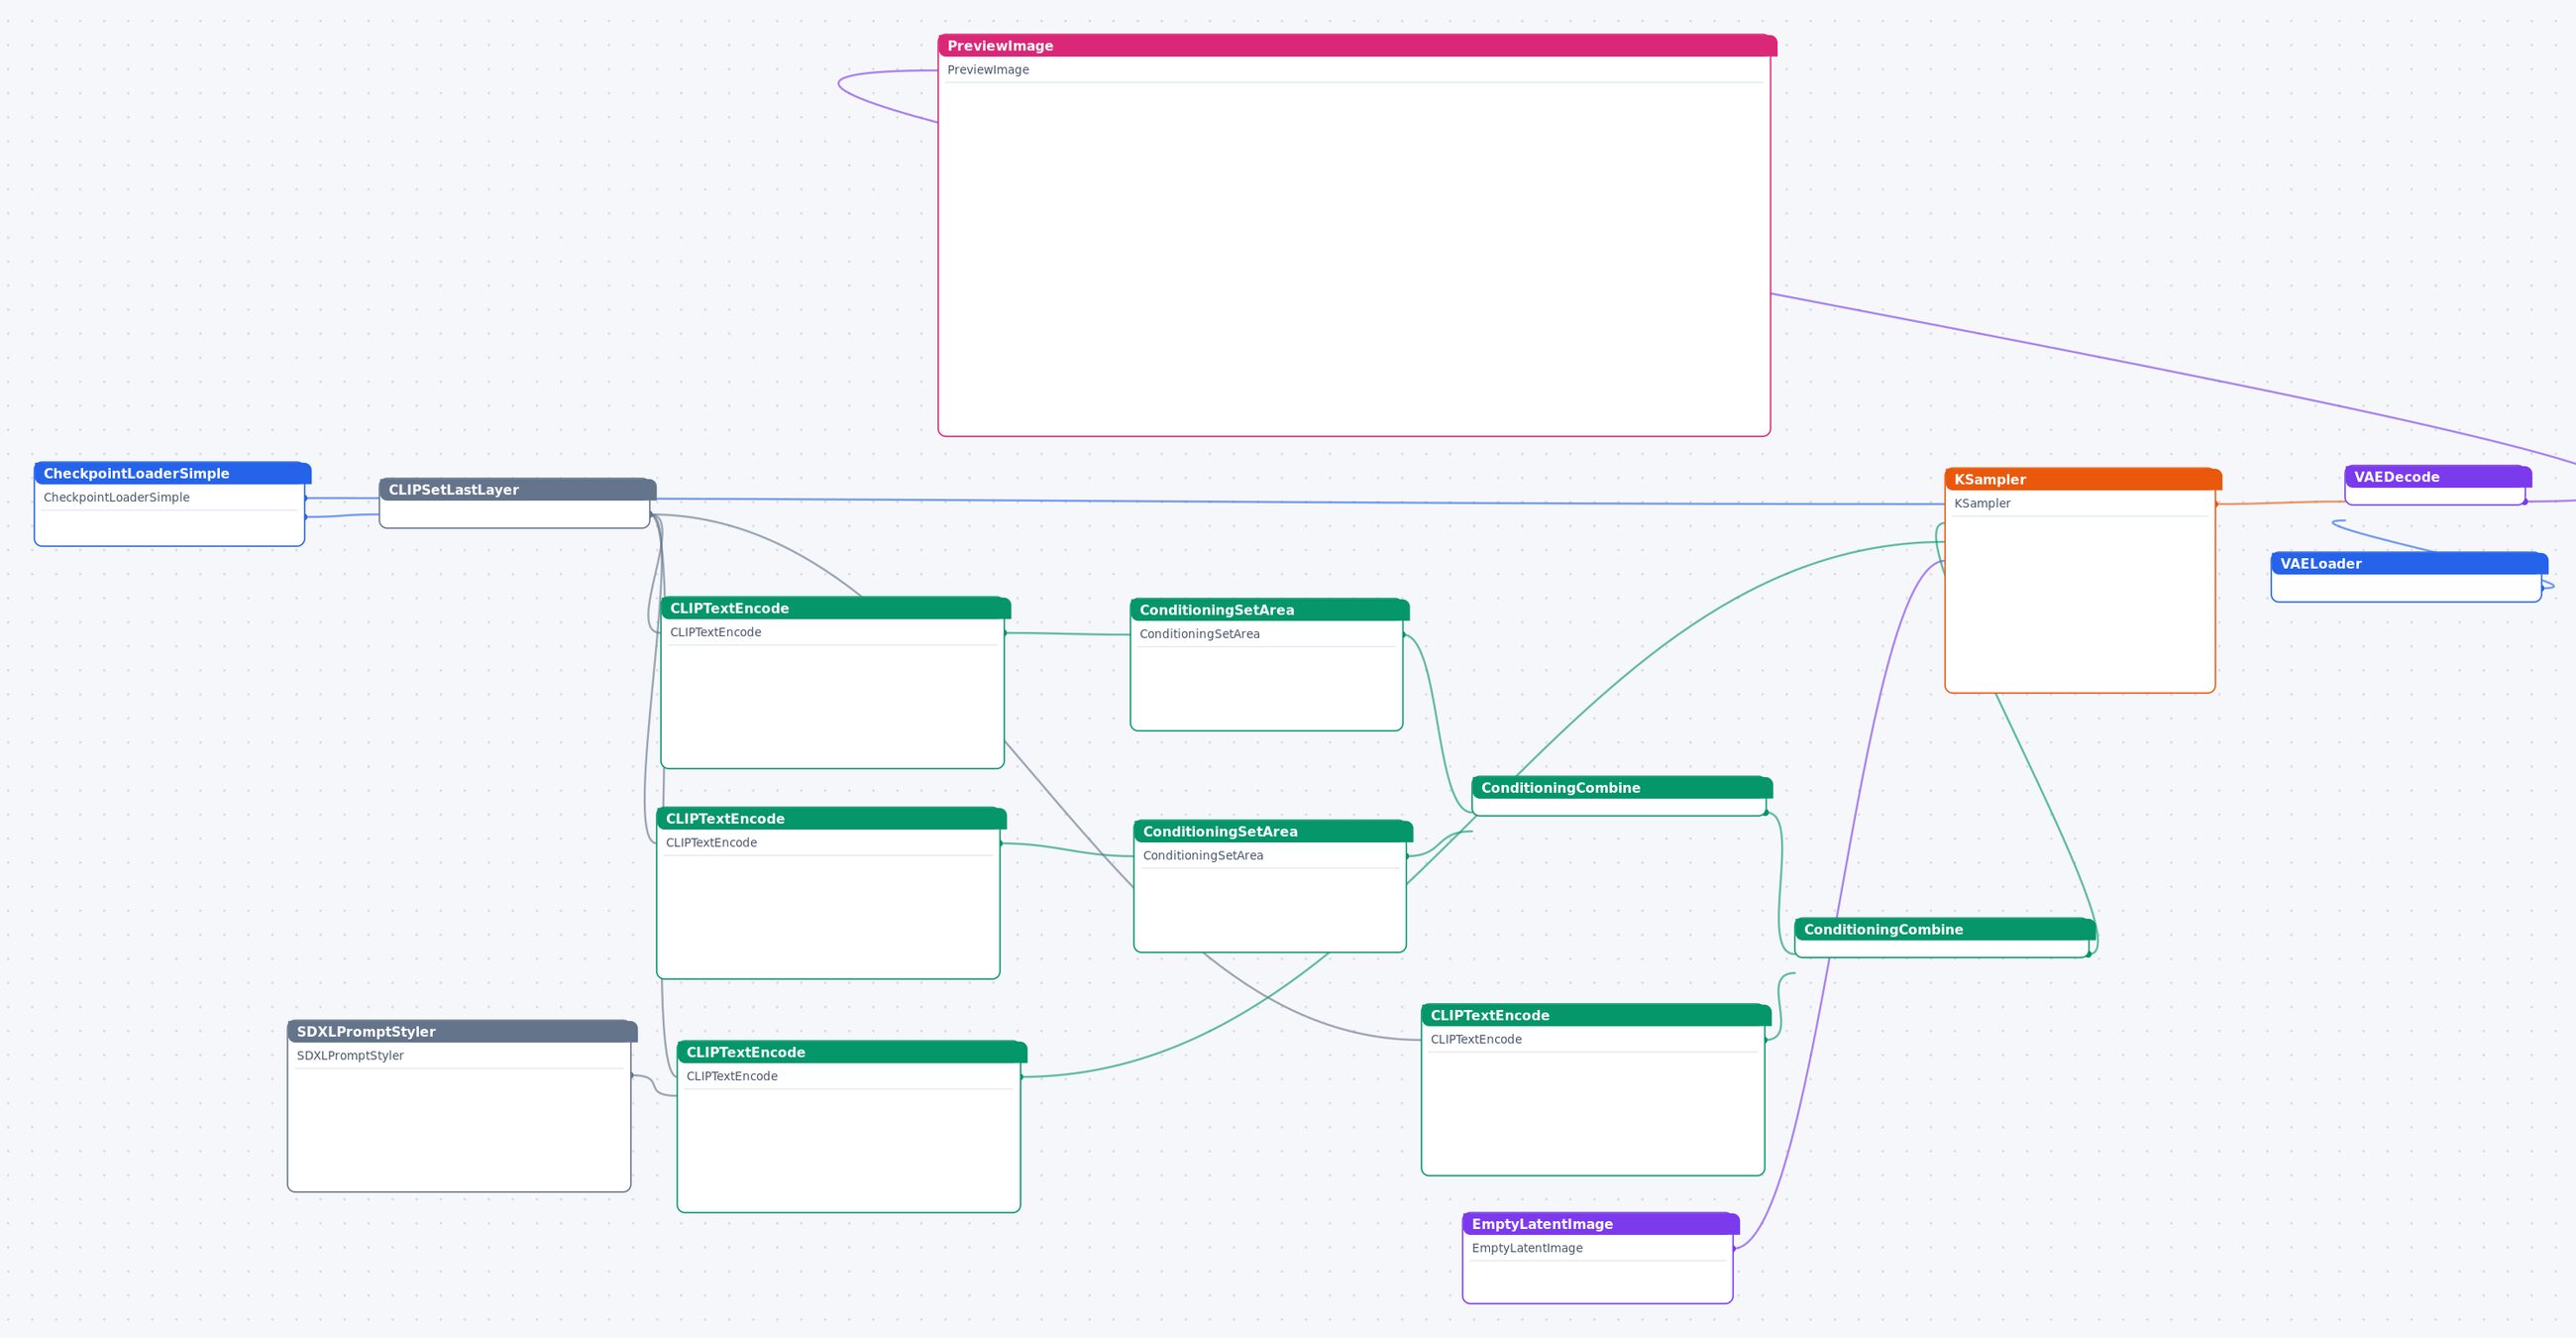Select the SDXLPromptStyler node header
The image size is (2576, 1338).
462,1031
